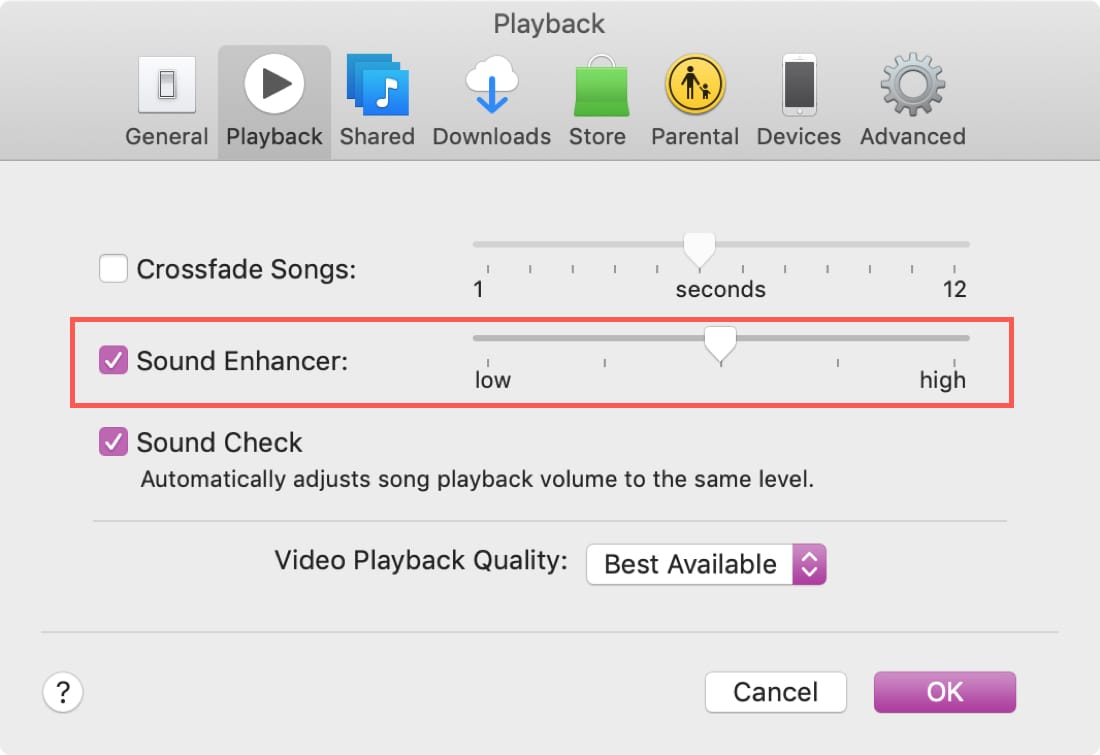The image size is (1100, 755).
Task: Open the Video Playback Quality dropdown
Action: tap(706, 564)
